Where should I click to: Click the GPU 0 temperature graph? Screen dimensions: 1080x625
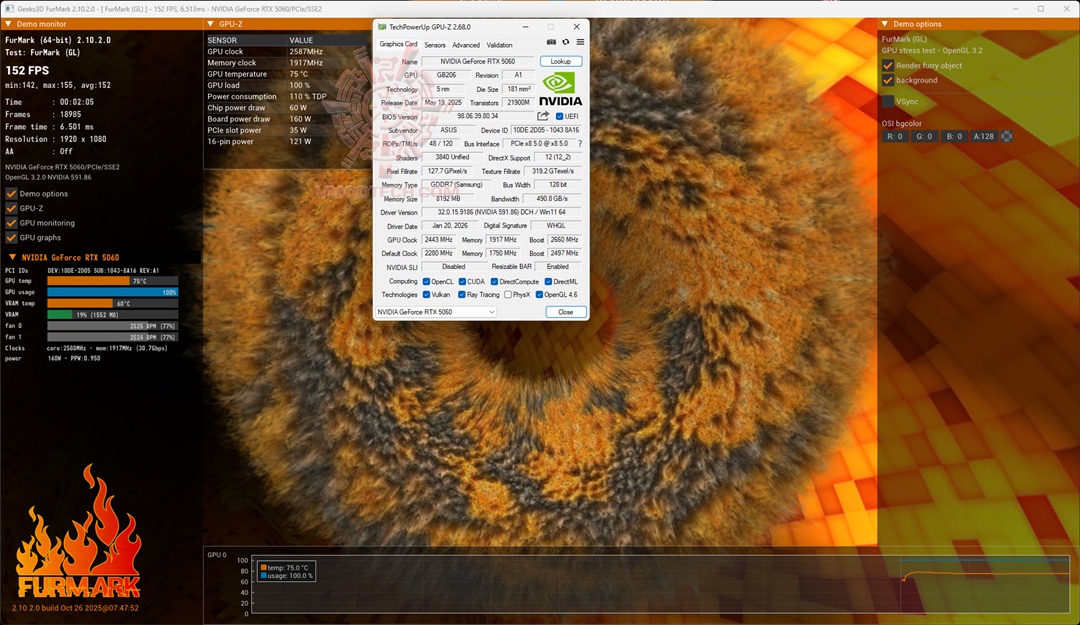tap(661, 584)
